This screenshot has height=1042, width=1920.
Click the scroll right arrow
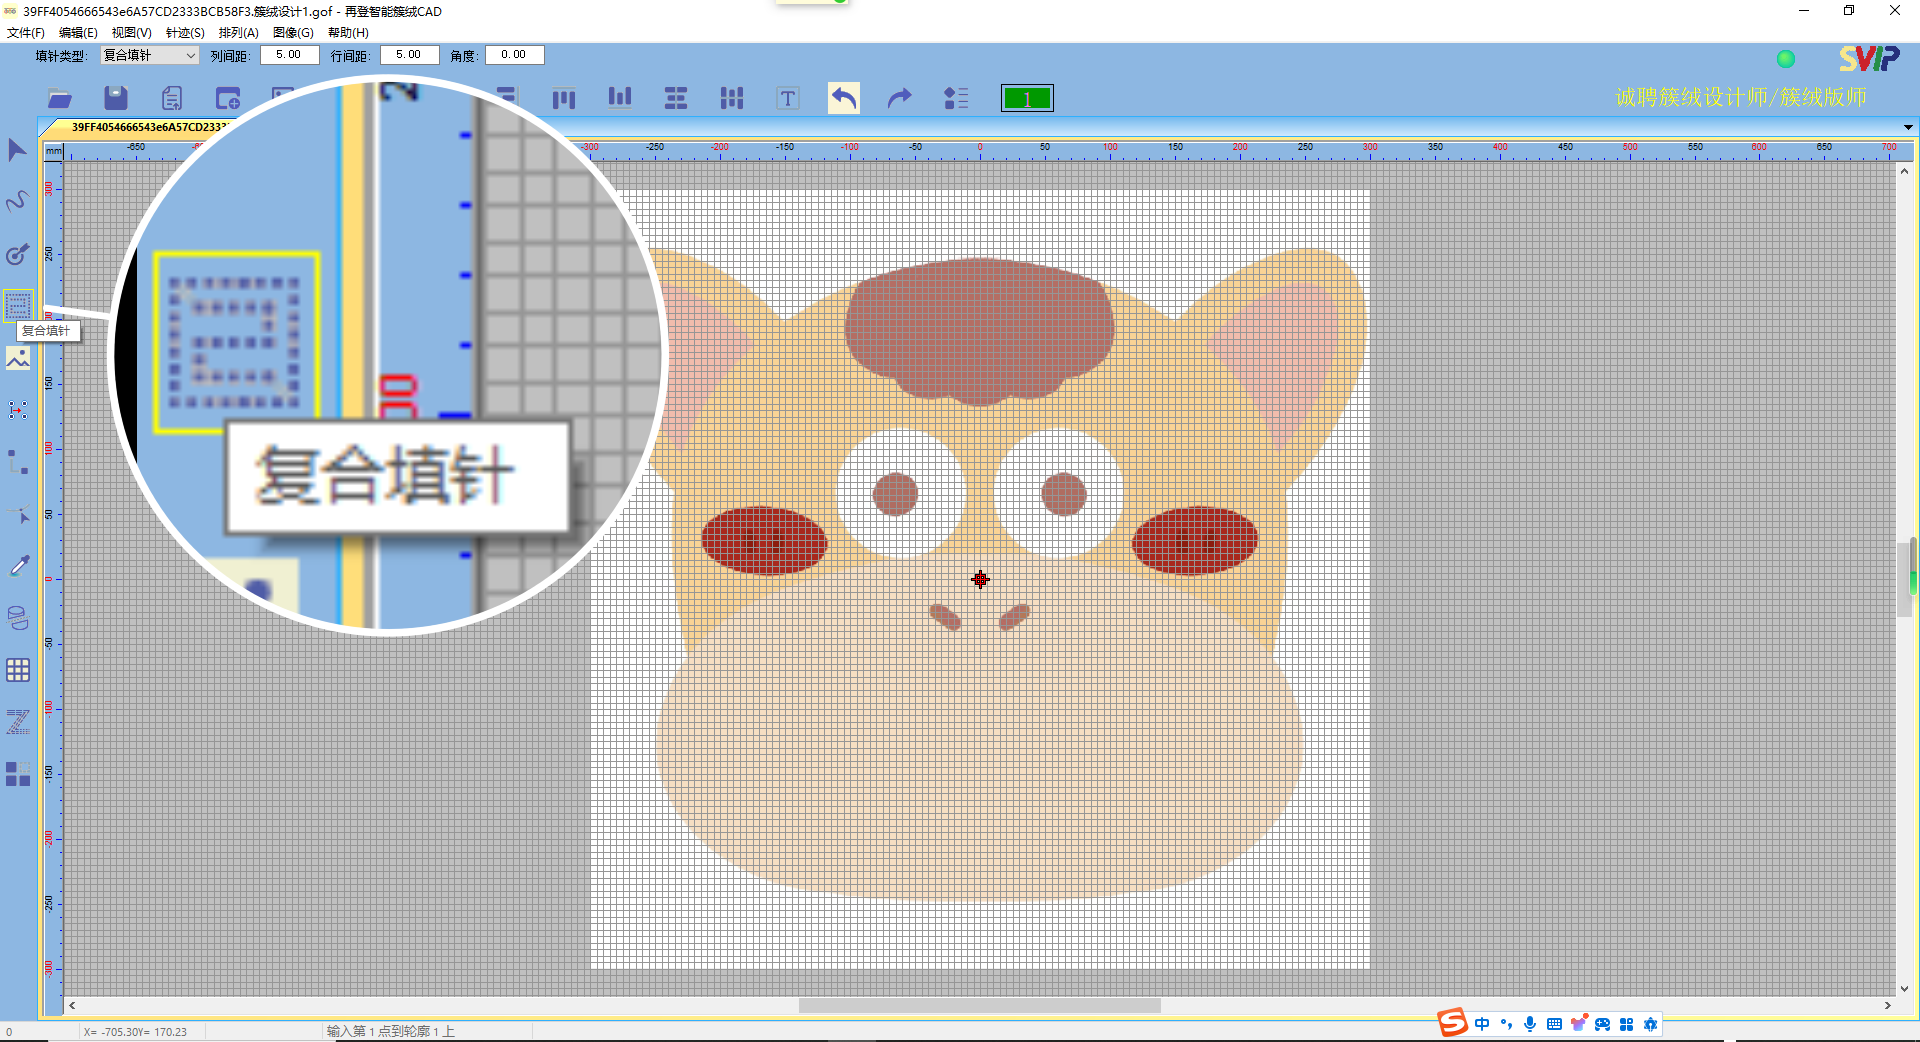[1888, 1006]
